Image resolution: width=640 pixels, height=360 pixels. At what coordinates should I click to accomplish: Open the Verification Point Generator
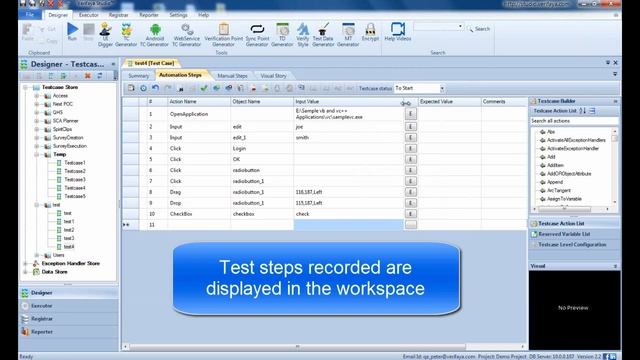pos(223,35)
